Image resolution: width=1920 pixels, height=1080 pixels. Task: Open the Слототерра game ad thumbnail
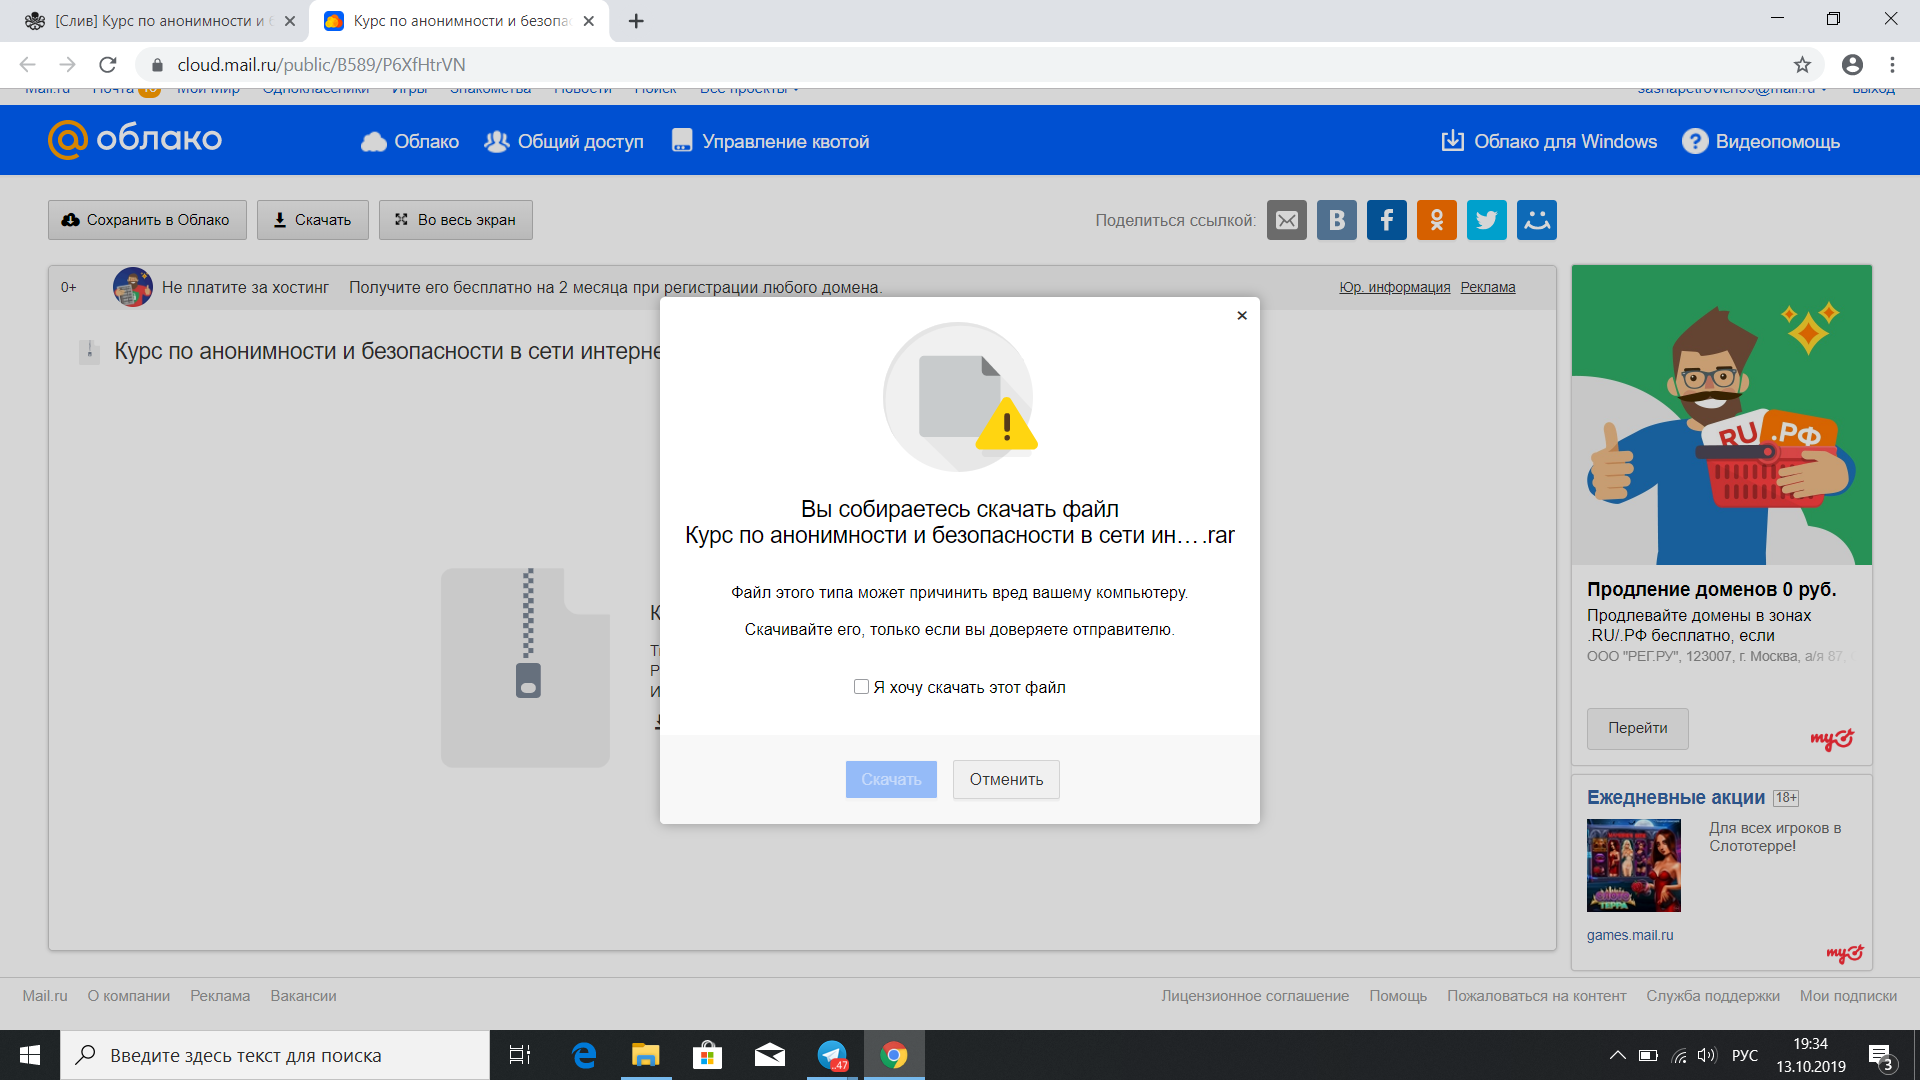tap(1633, 865)
